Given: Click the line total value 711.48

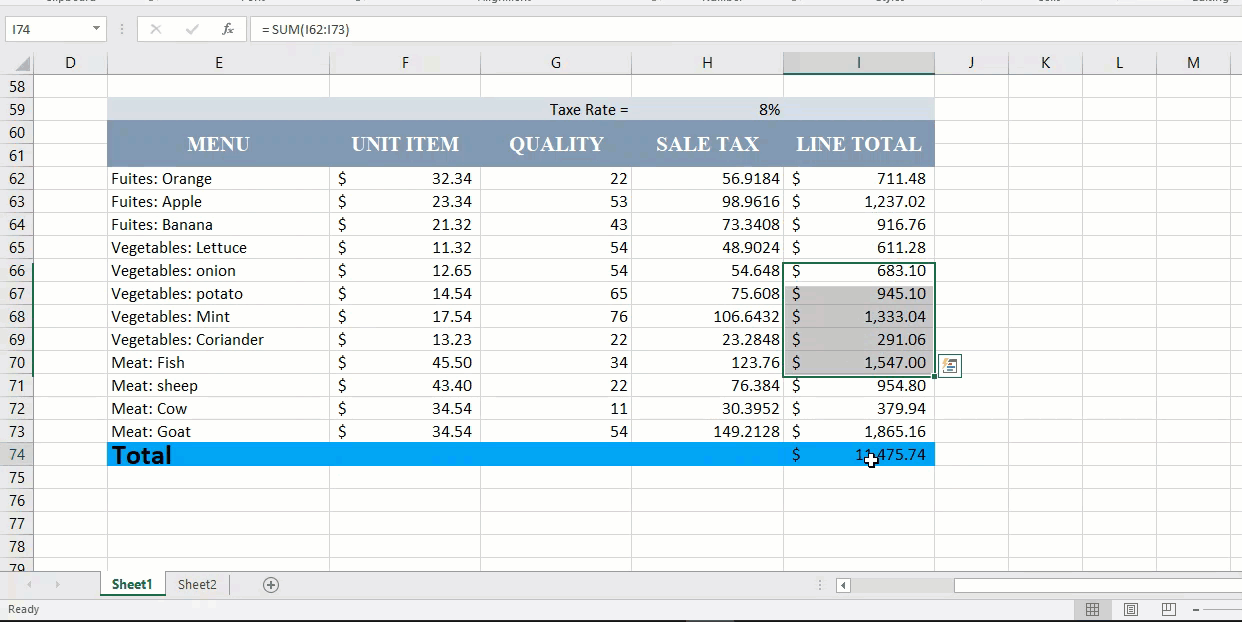Looking at the screenshot, I should click(859, 179).
